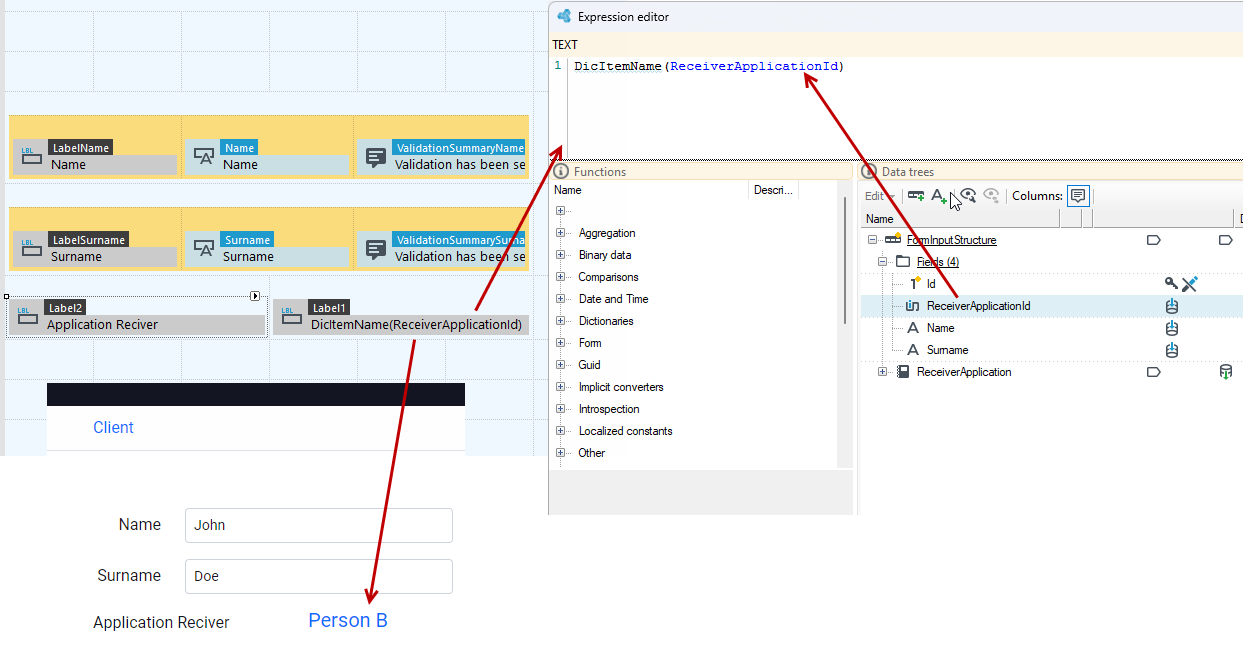Image resolution: width=1243 pixels, height=648 pixels.
Task: Expand the ReceiverApplication tree node
Action: pyautogui.click(x=883, y=372)
